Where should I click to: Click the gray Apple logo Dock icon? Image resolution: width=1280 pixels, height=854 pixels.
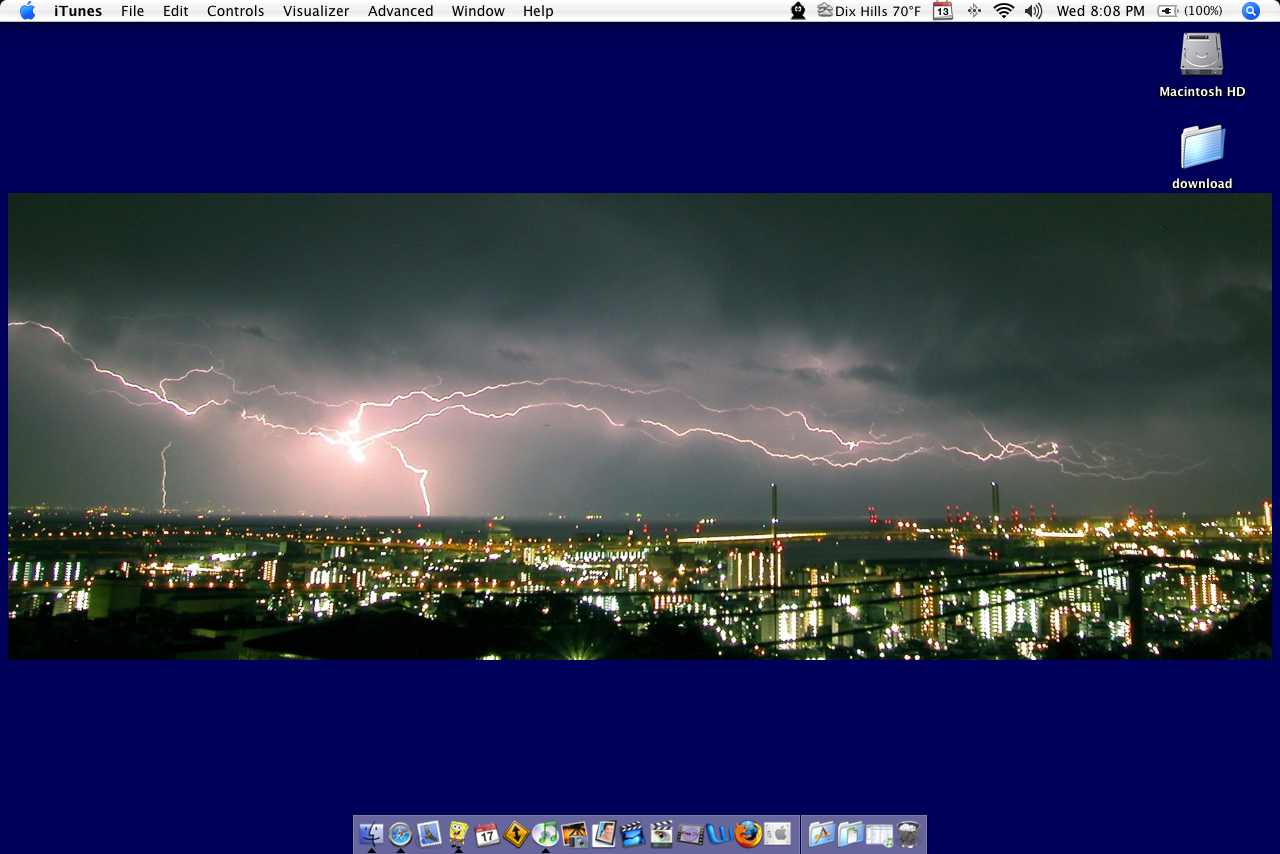click(777, 833)
